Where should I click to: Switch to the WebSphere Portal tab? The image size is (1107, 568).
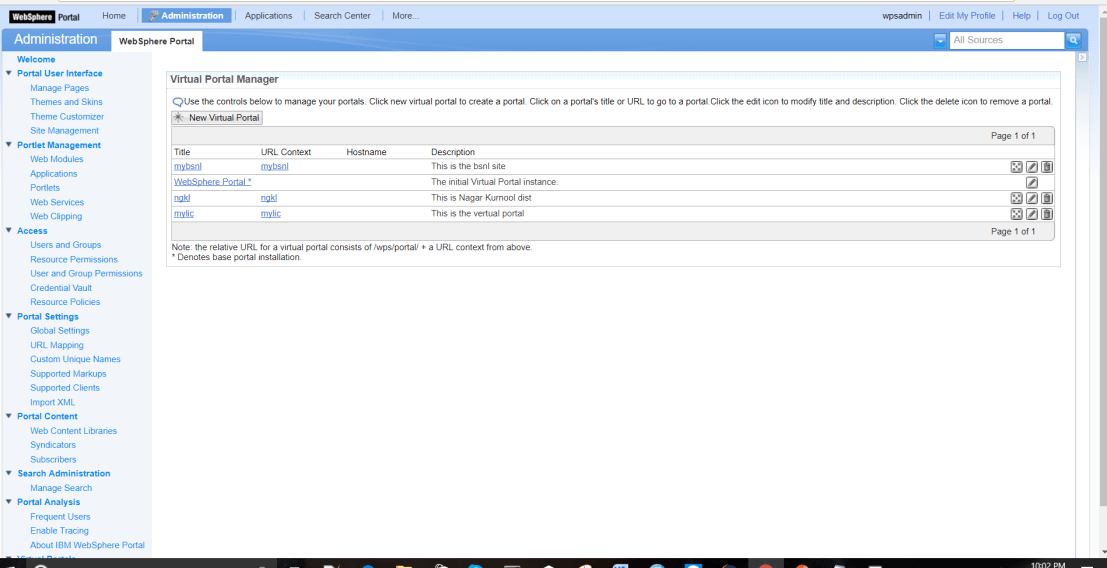tap(157, 41)
